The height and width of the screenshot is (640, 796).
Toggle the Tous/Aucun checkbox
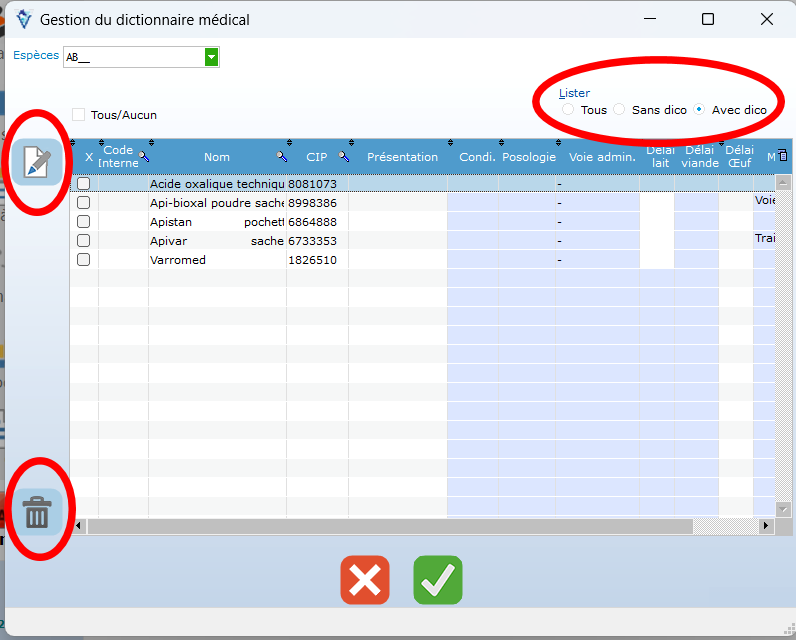click(x=78, y=115)
